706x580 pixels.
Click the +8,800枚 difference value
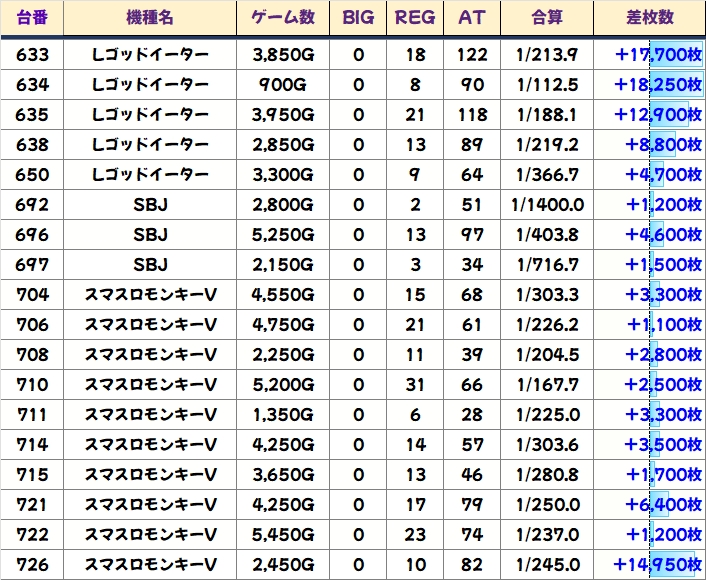coord(664,145)
